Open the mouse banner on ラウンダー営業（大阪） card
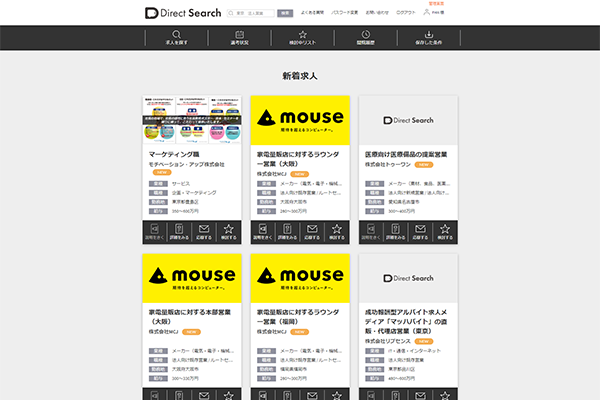 [300, 120]
